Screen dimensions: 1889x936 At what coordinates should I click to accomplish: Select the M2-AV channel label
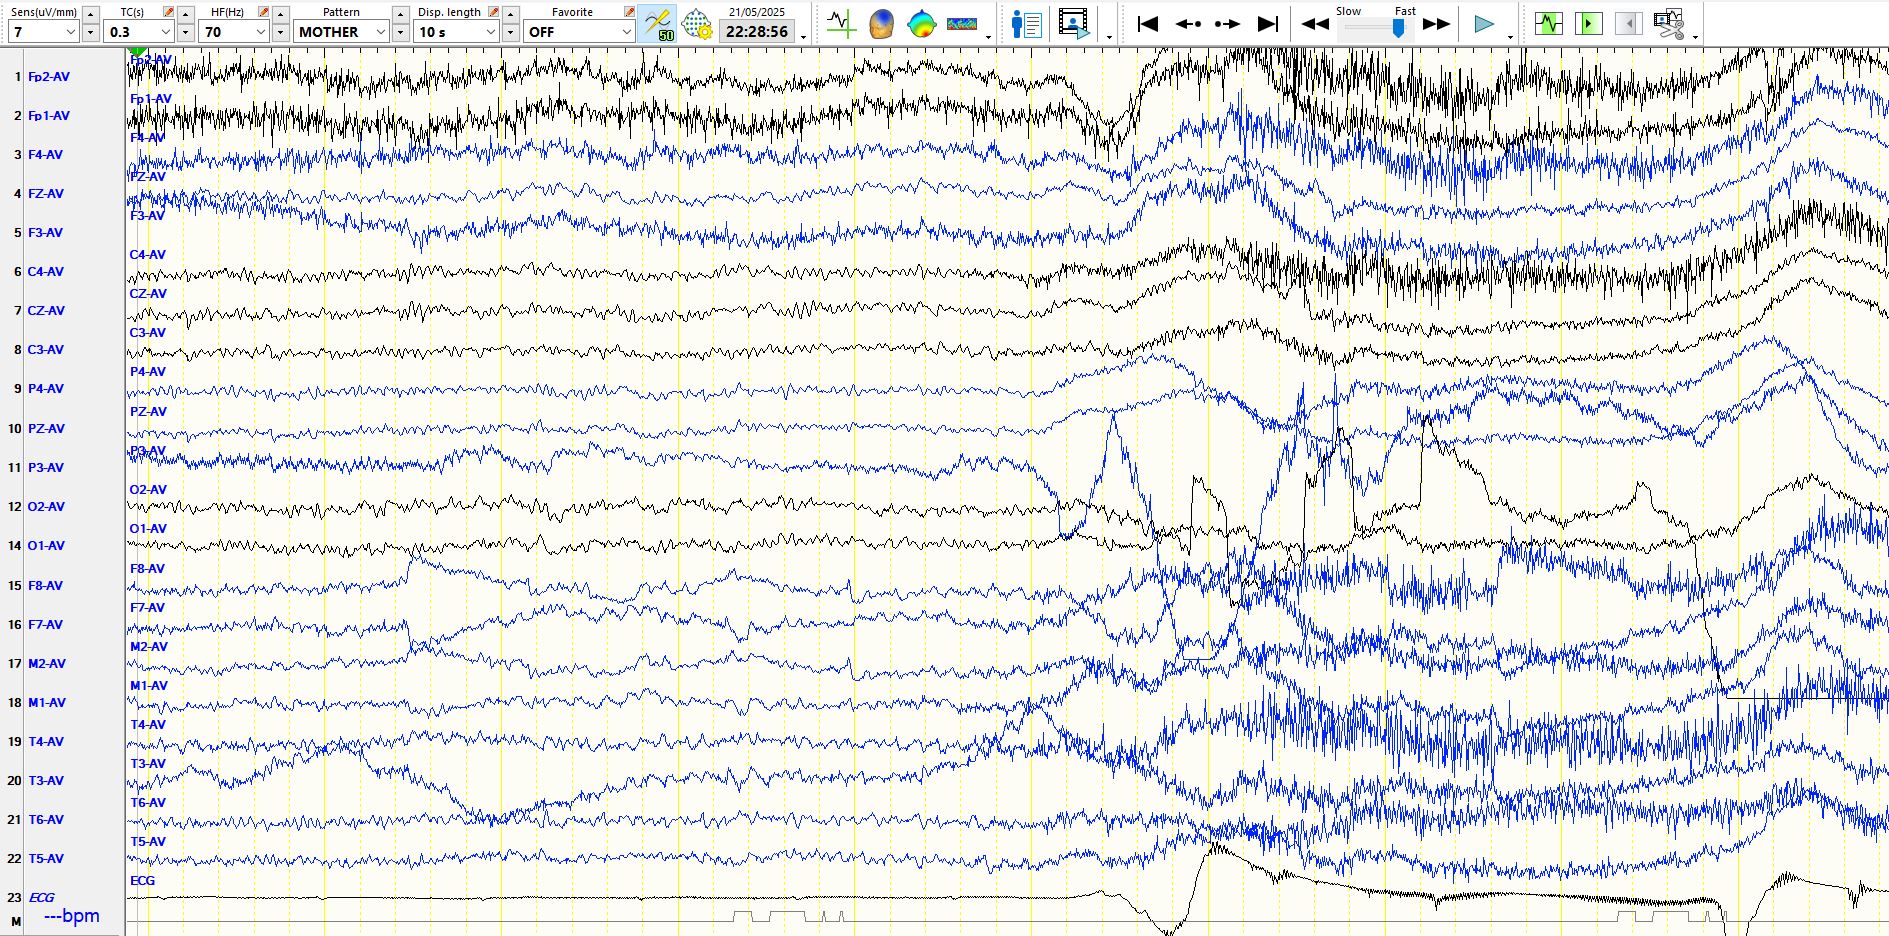tap(47, 663)
